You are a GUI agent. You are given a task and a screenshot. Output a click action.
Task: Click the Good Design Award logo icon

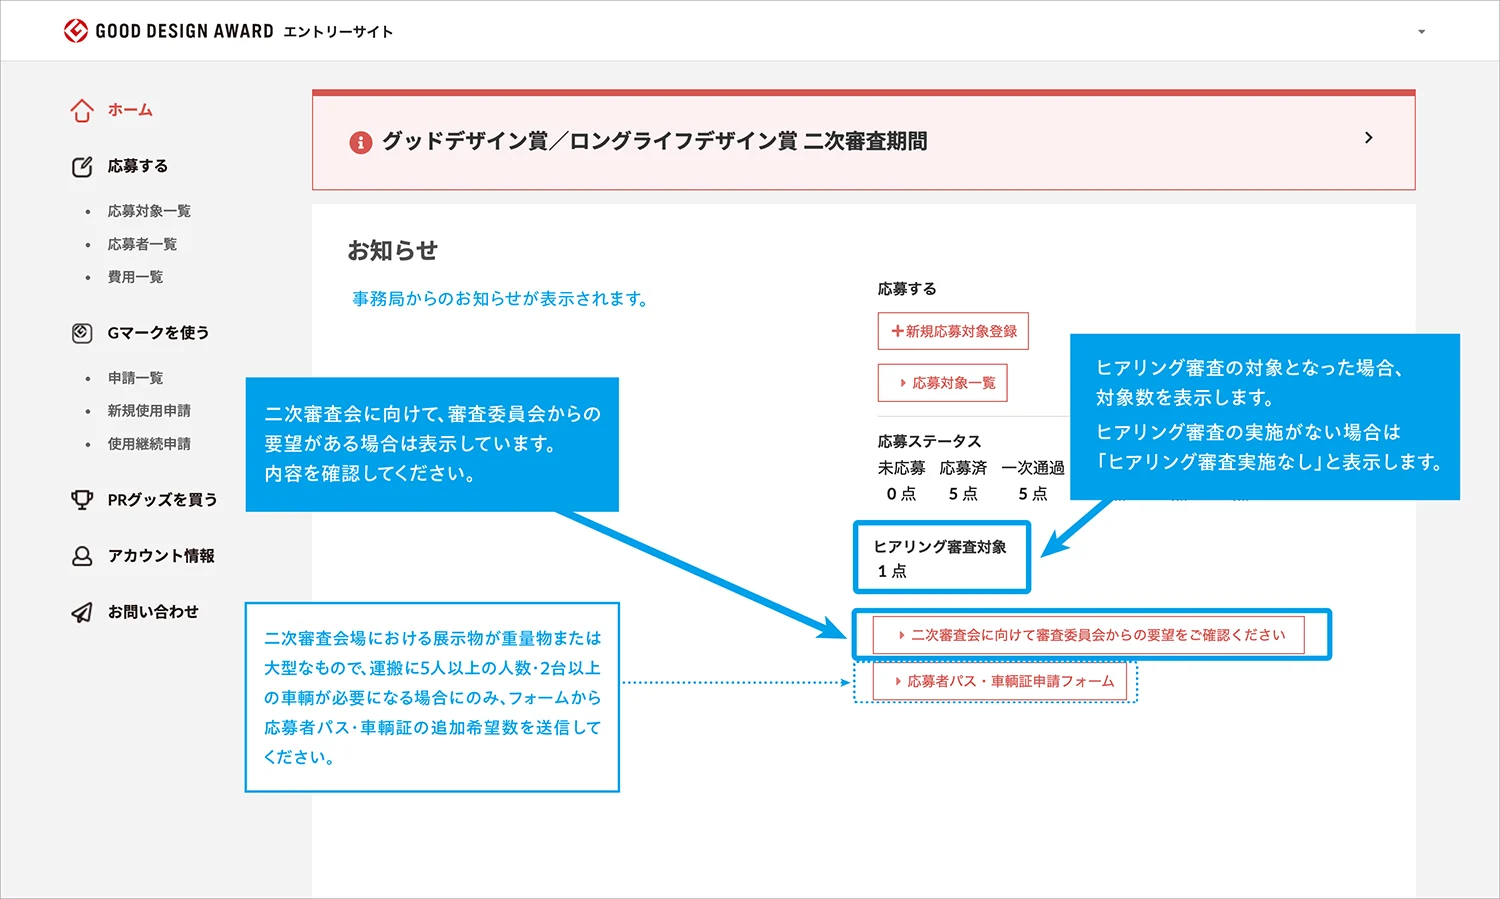pyautogui.click(x=74, y=31)
